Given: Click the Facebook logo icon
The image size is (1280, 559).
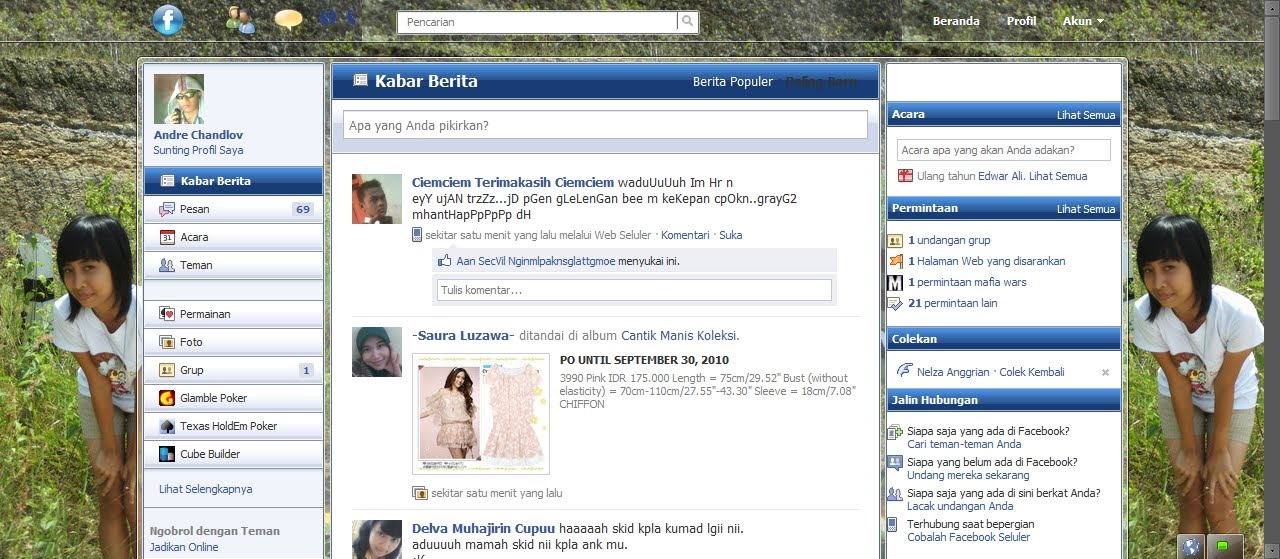Looking at the screenshot, I should [168, 20].
